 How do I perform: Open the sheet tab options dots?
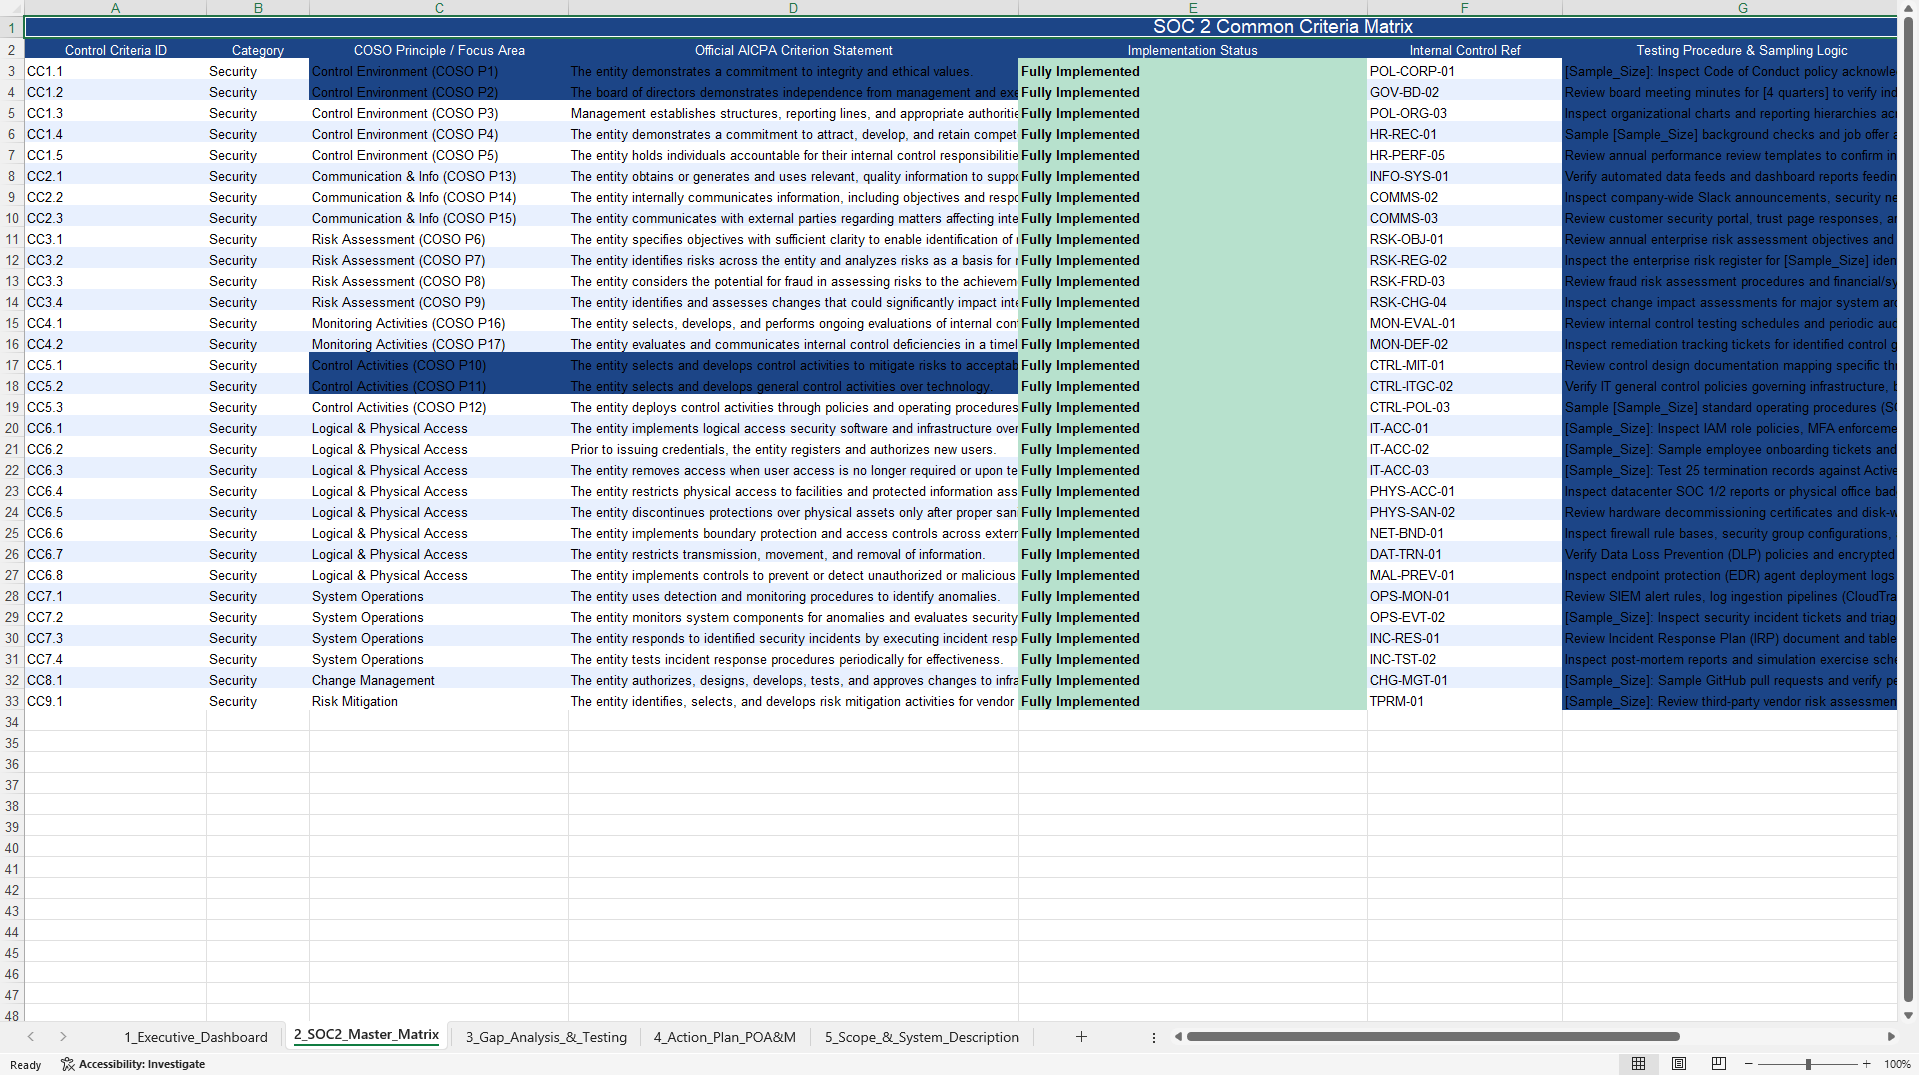pos(1154,1038)
